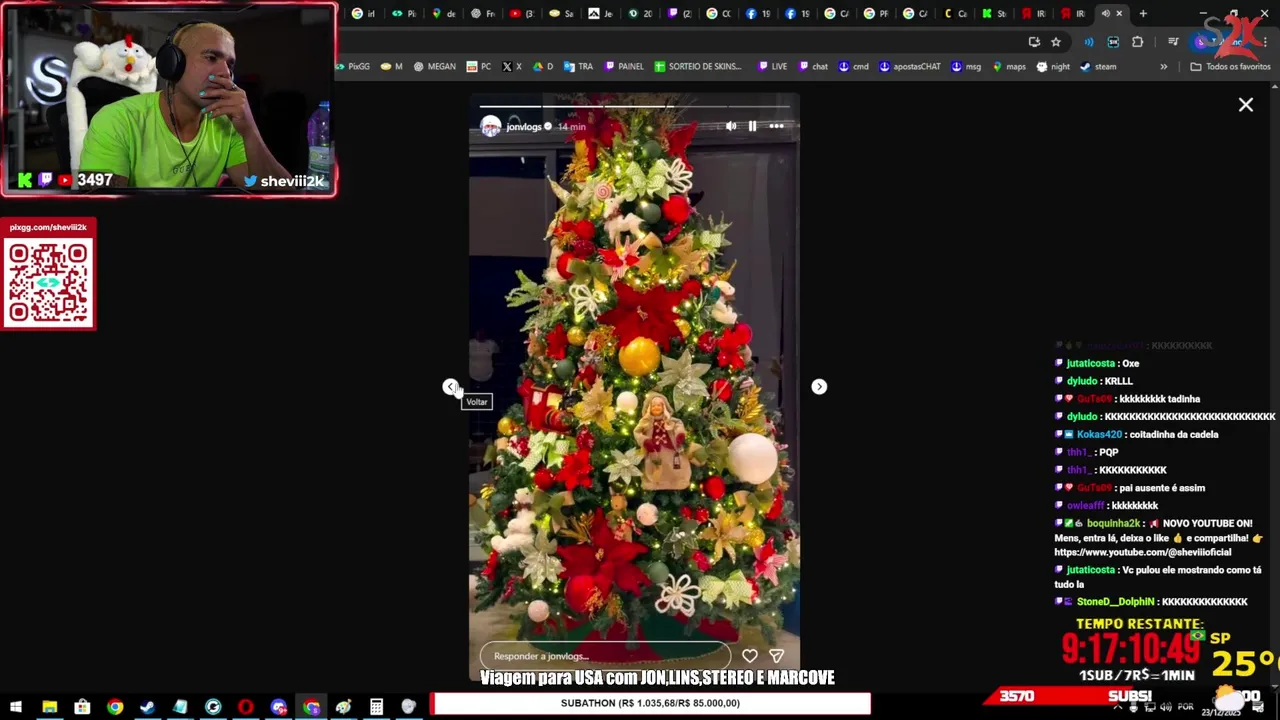Open the PAINEL bookmark
This screenshot has height=720, width=1280.
624,67
